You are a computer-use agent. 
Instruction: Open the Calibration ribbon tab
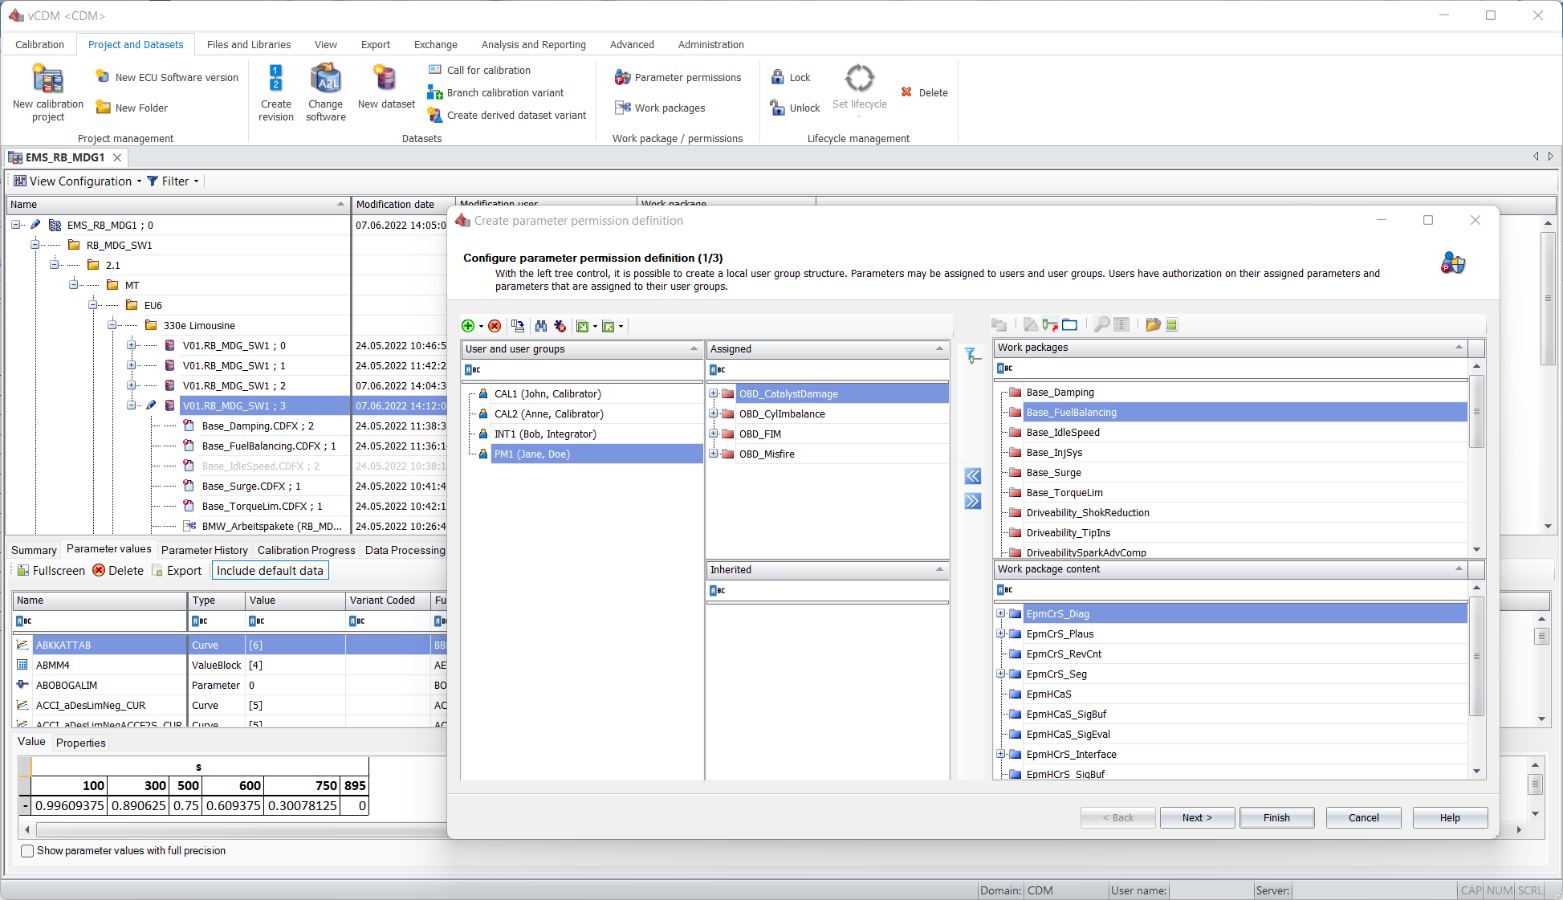pyautogui.click(x=40, y=44)
